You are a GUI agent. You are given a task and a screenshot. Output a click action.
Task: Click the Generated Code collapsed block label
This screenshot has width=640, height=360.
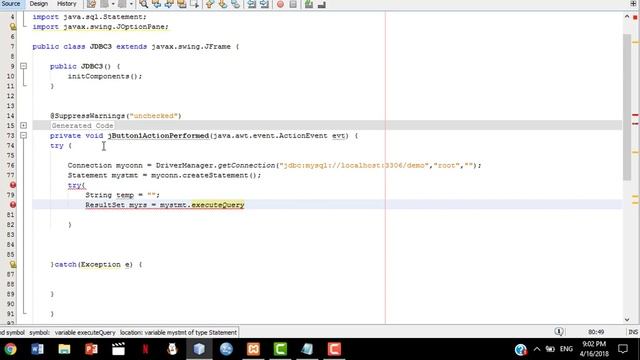82,125
